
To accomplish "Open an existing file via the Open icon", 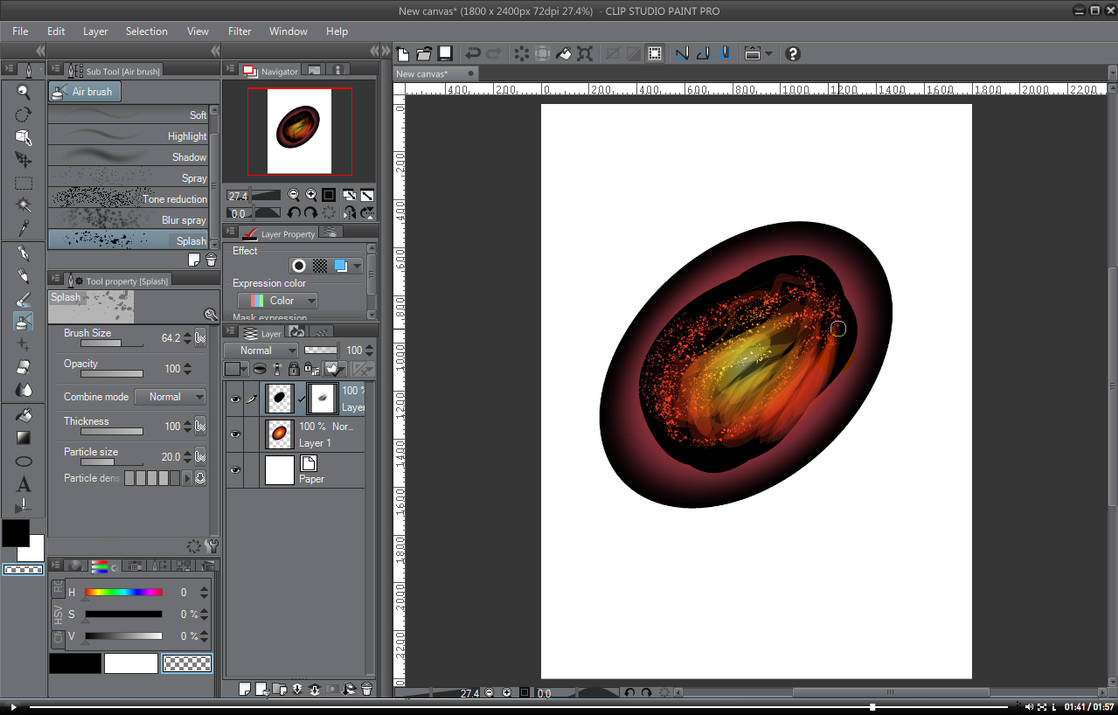I will click(x=422, y=53).
